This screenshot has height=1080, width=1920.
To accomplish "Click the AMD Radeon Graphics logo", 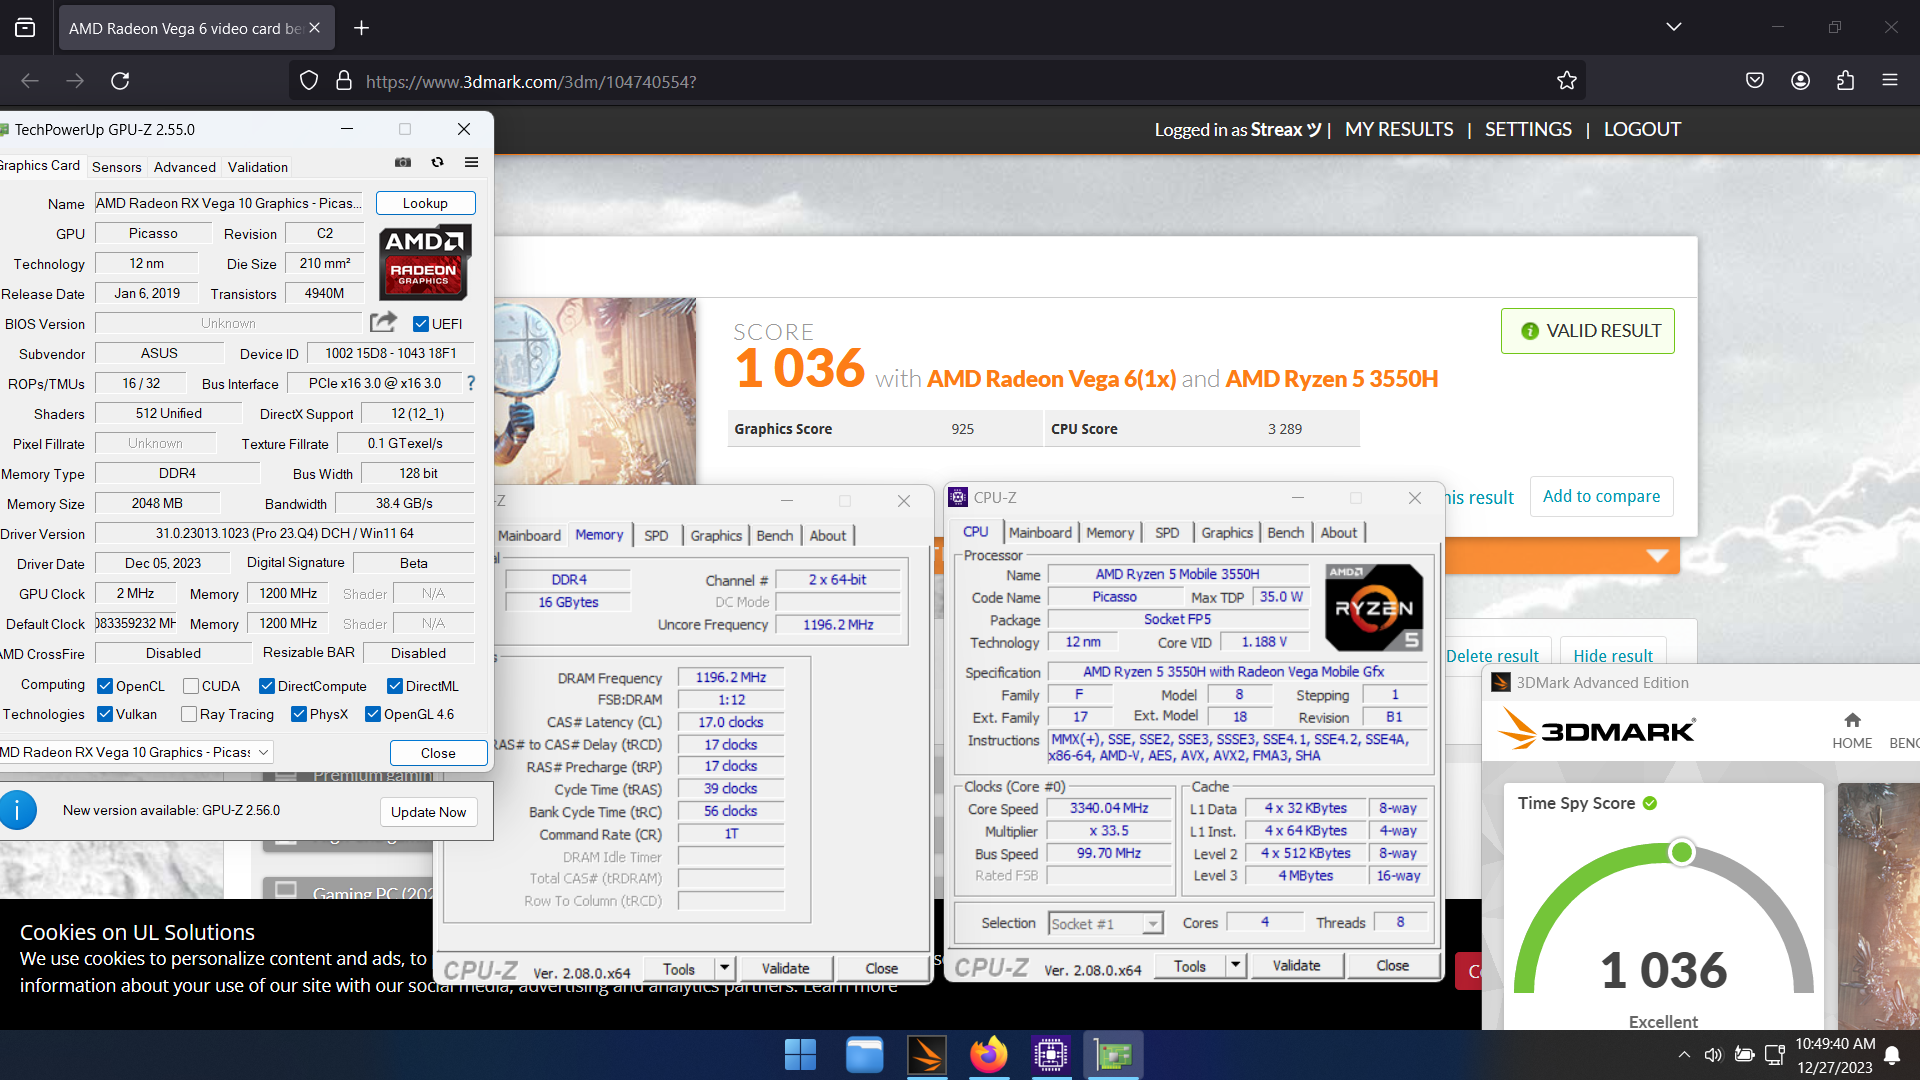I will pos(425,262).
